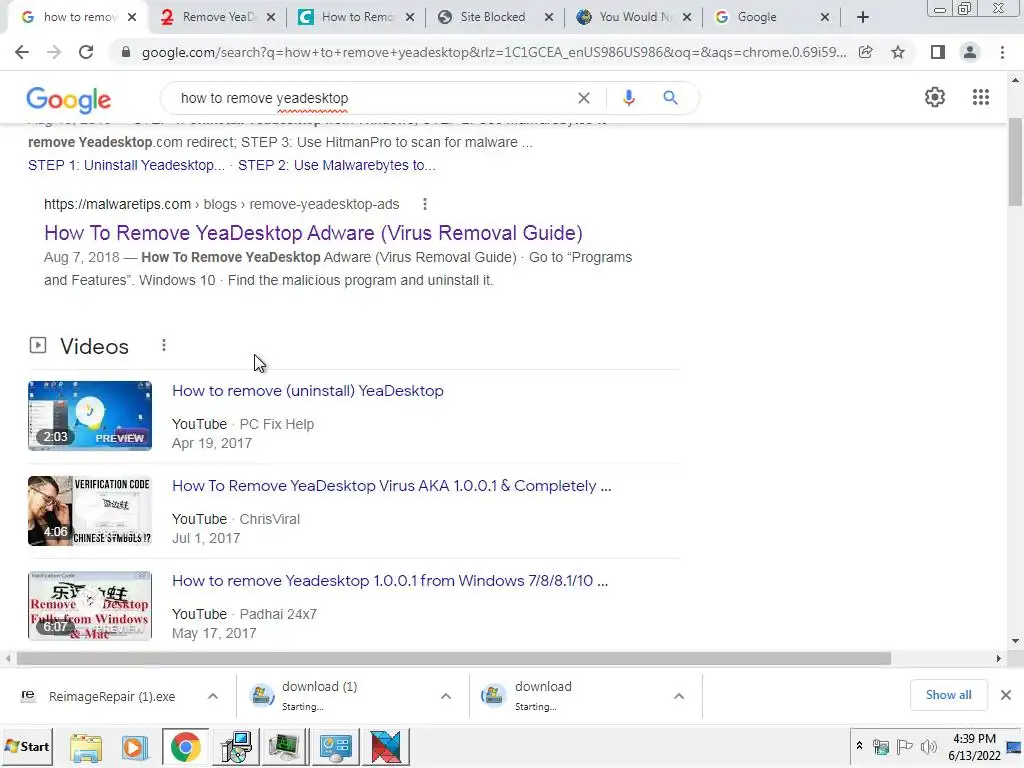Close the downloads bar

[x=1006, y=695]
